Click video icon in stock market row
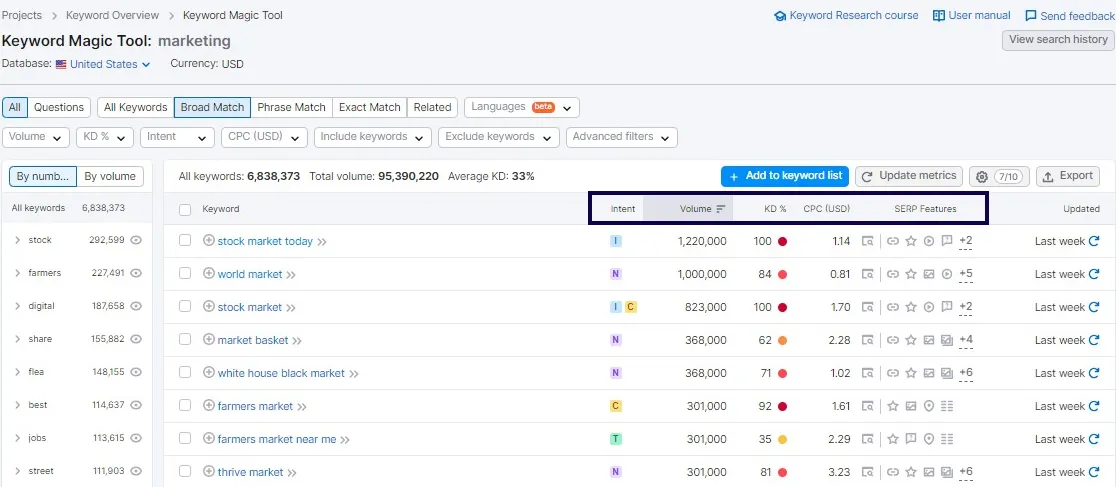 [928, 307]
